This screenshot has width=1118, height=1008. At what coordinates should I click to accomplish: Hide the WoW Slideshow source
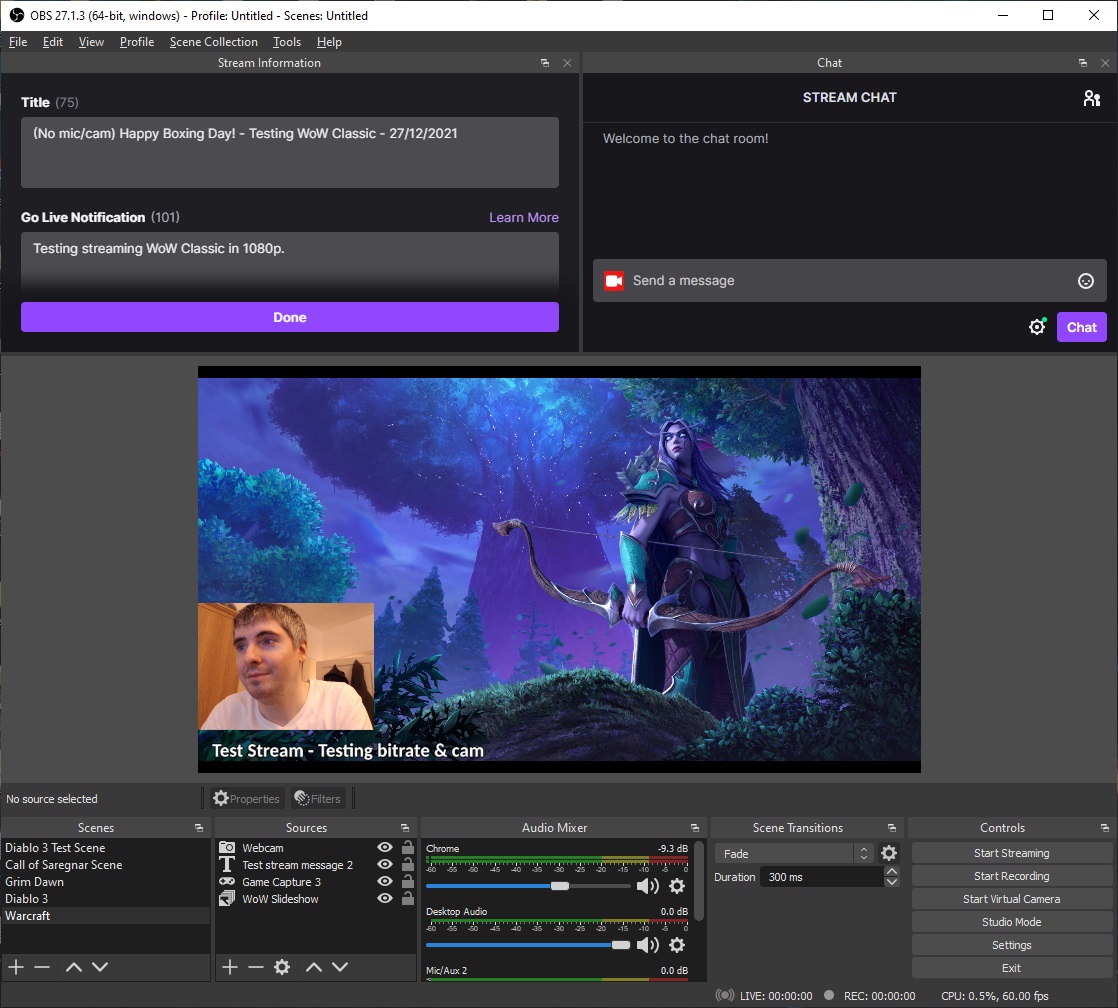385,899
